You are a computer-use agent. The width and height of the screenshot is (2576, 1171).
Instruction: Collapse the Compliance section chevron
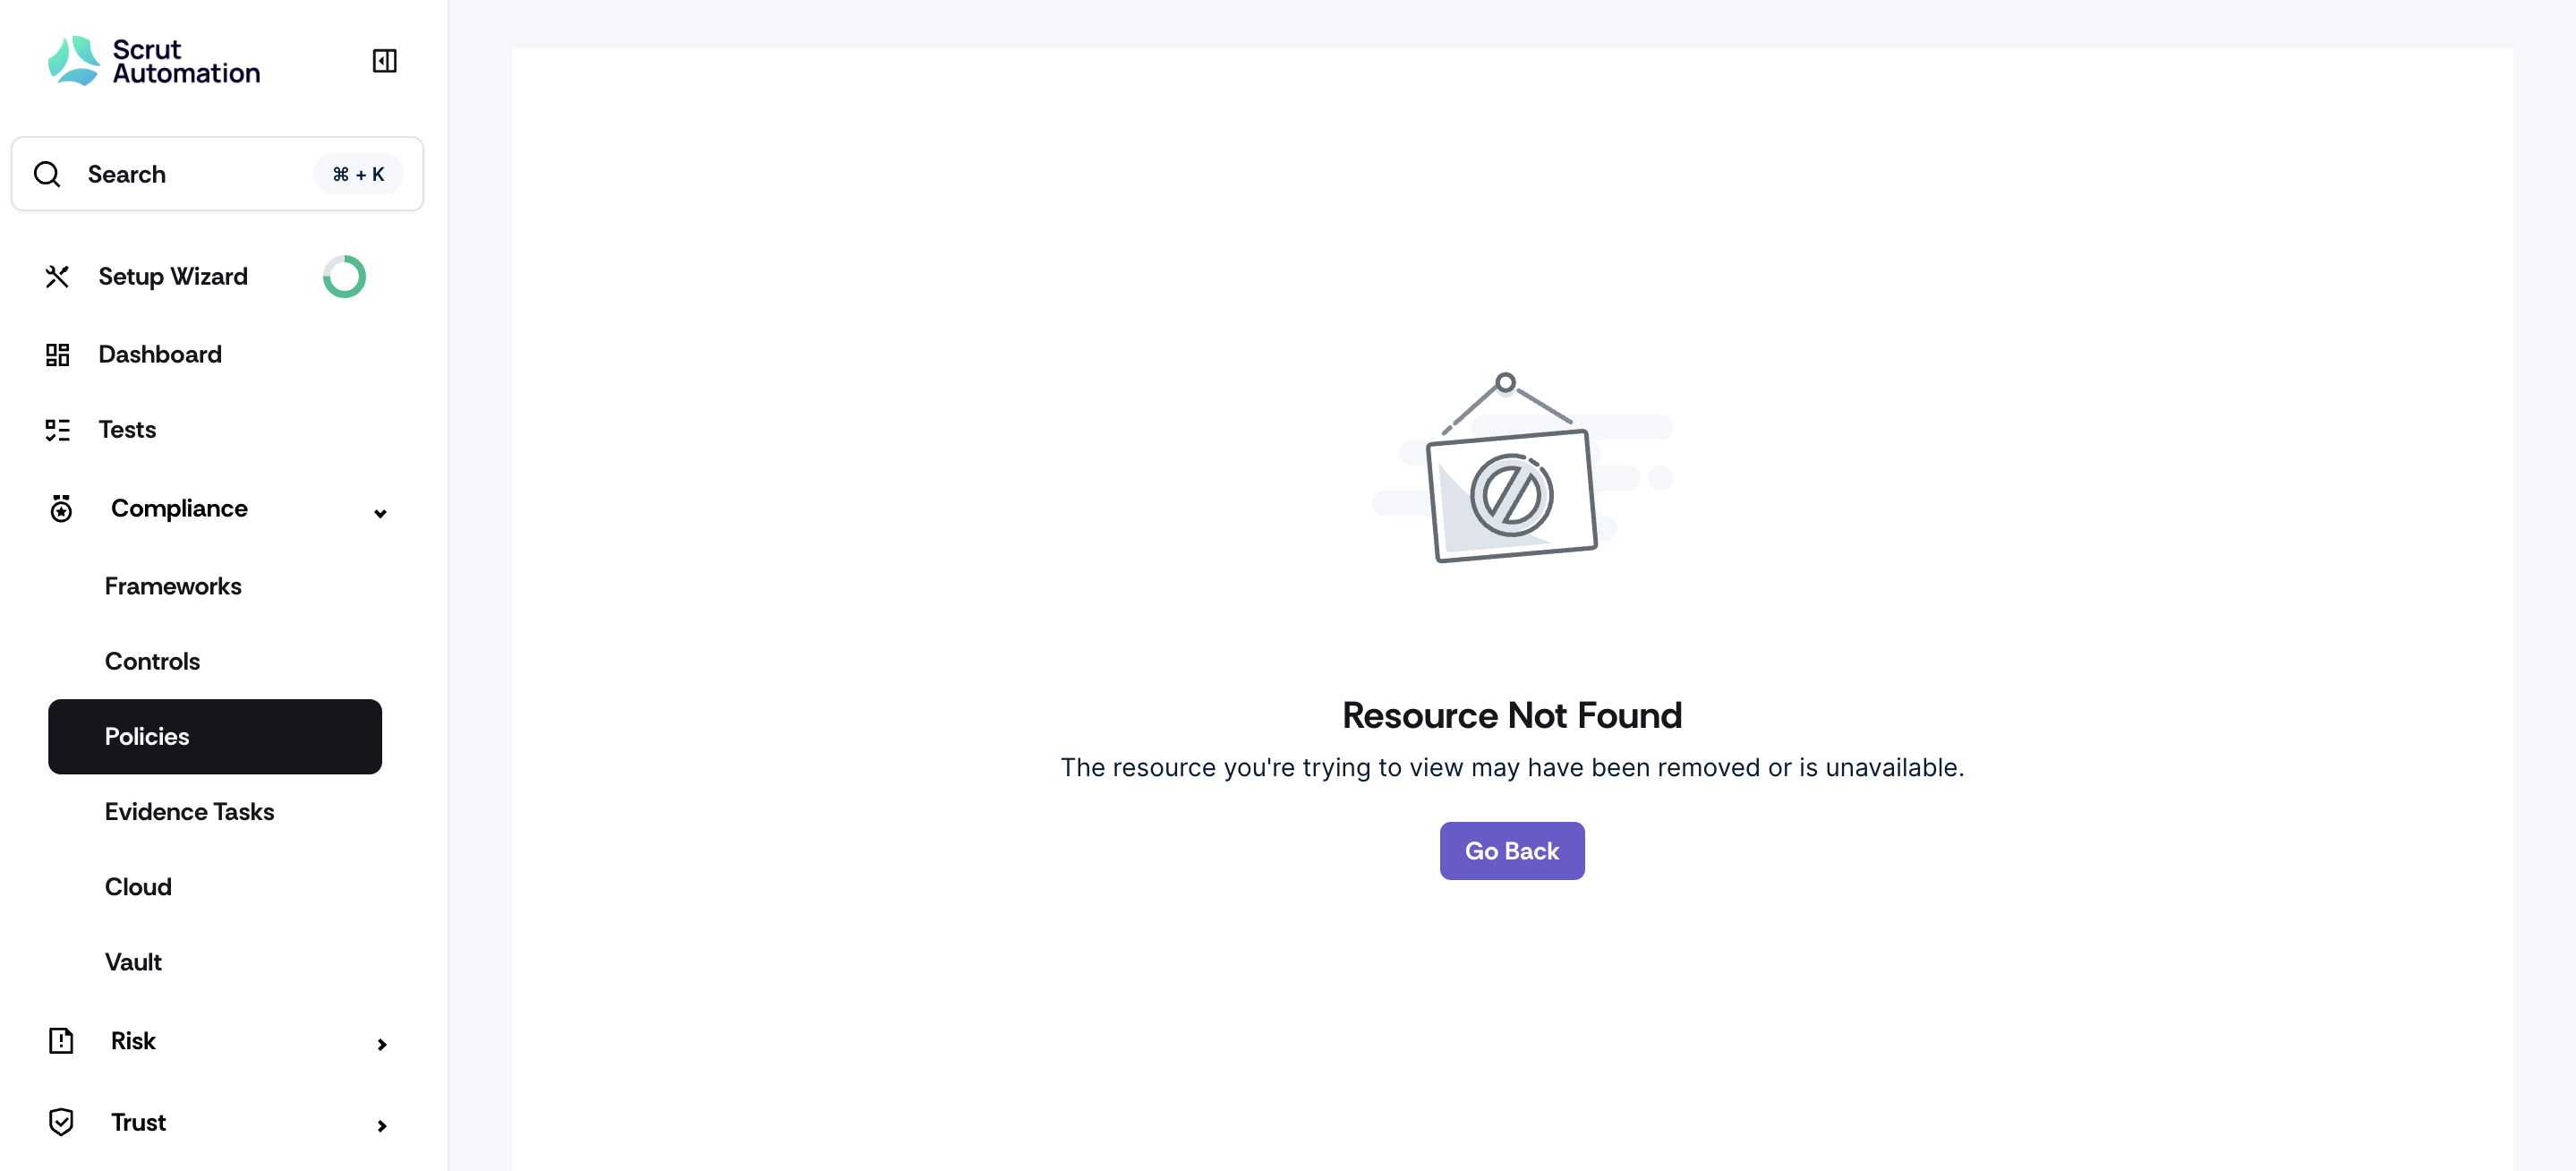click(380, 513)
